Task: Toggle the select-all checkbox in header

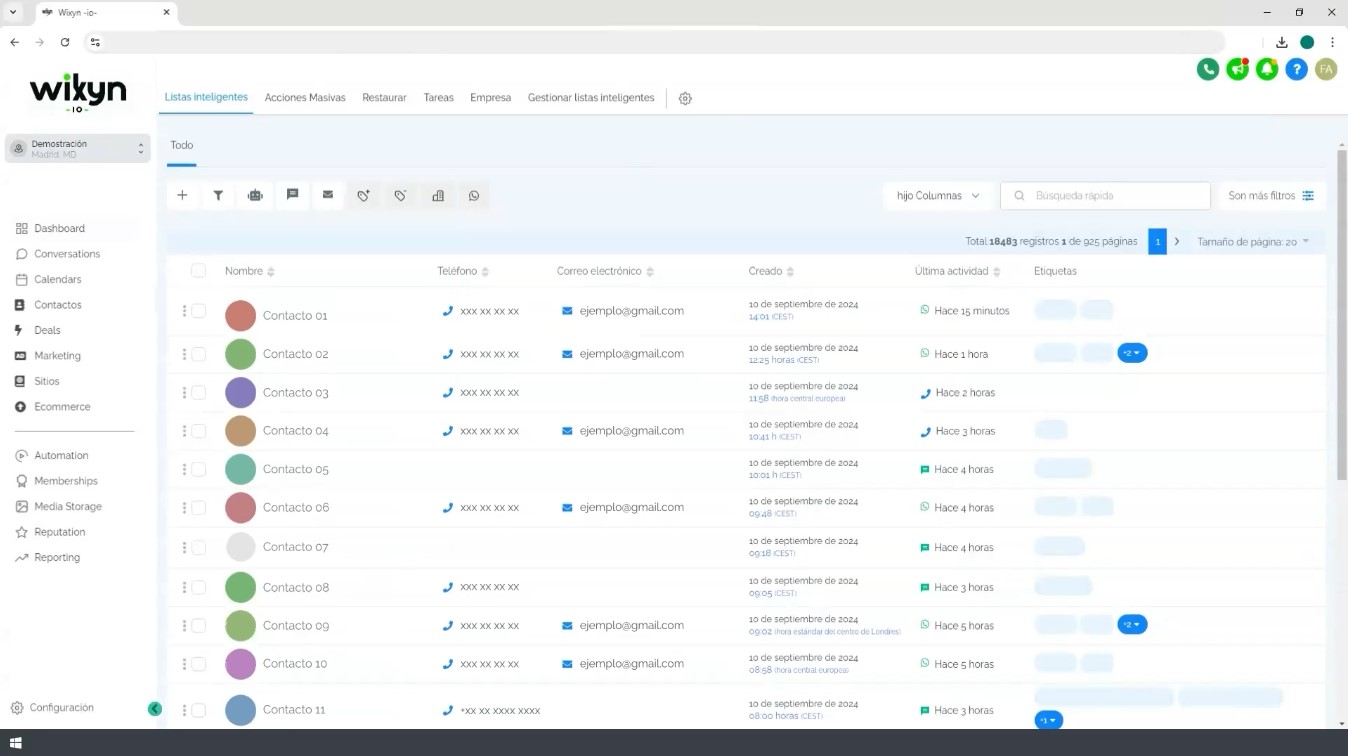Action: tap(198, 271)
